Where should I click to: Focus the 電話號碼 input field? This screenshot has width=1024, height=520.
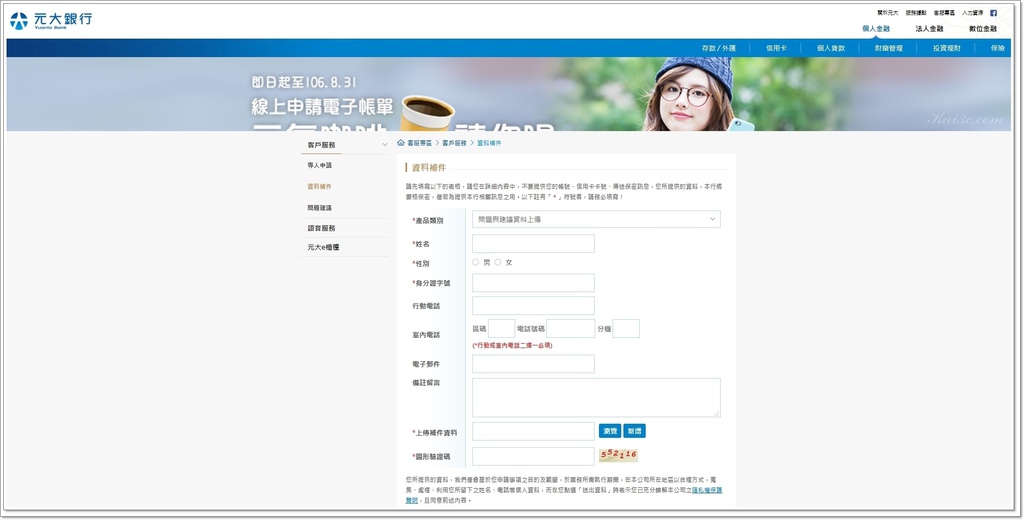pos(570,329)
